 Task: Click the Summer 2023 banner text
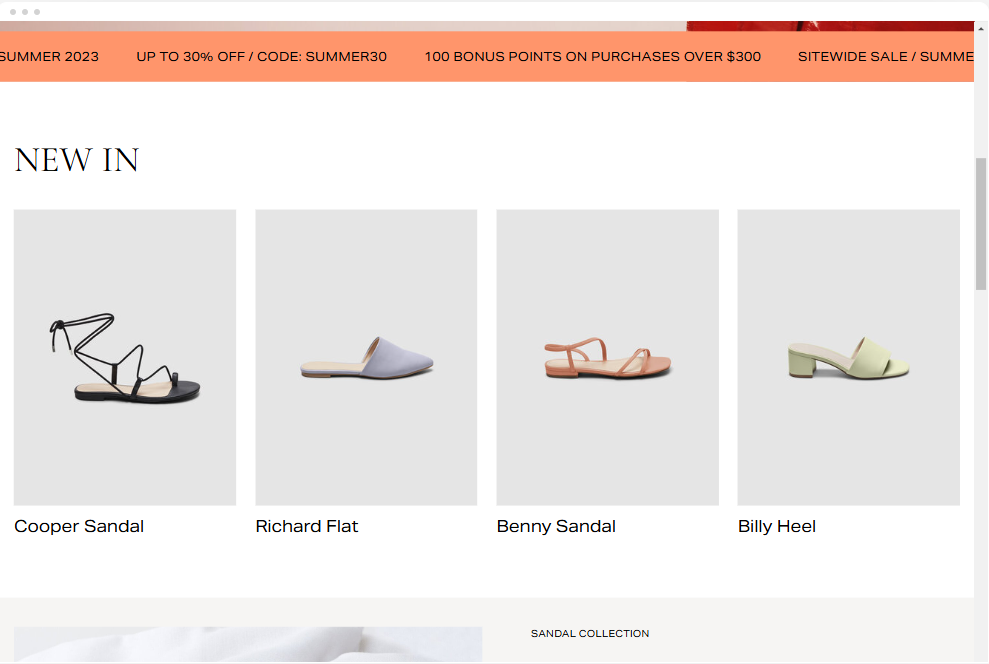coord(49,56)
